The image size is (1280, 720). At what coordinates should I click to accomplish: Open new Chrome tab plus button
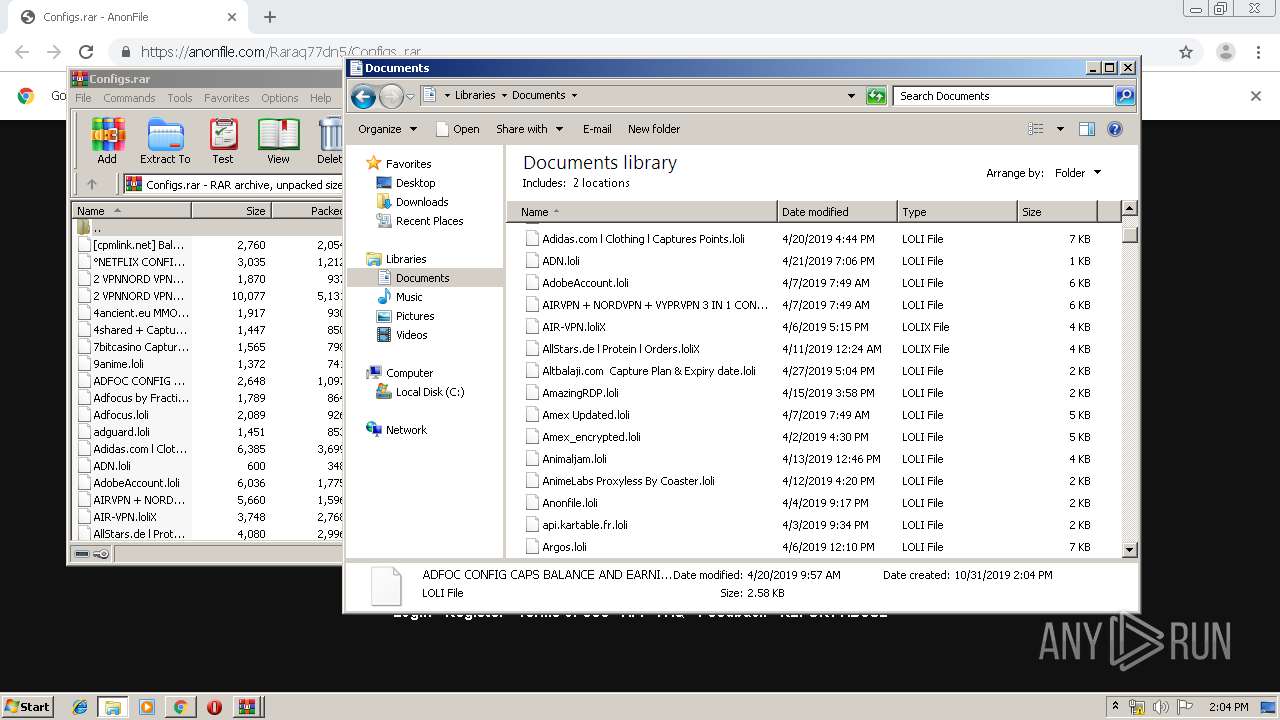[270, 17]
